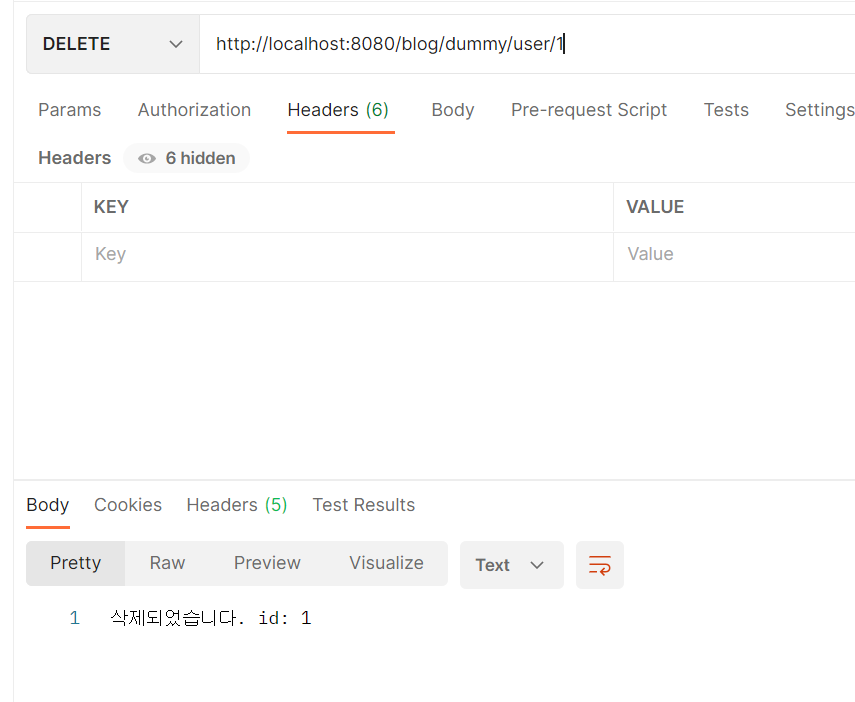Image resolution: width=855 pixels, height=702 pixels.
Task: Select the Pretty response view
Action: click(75, 563)
